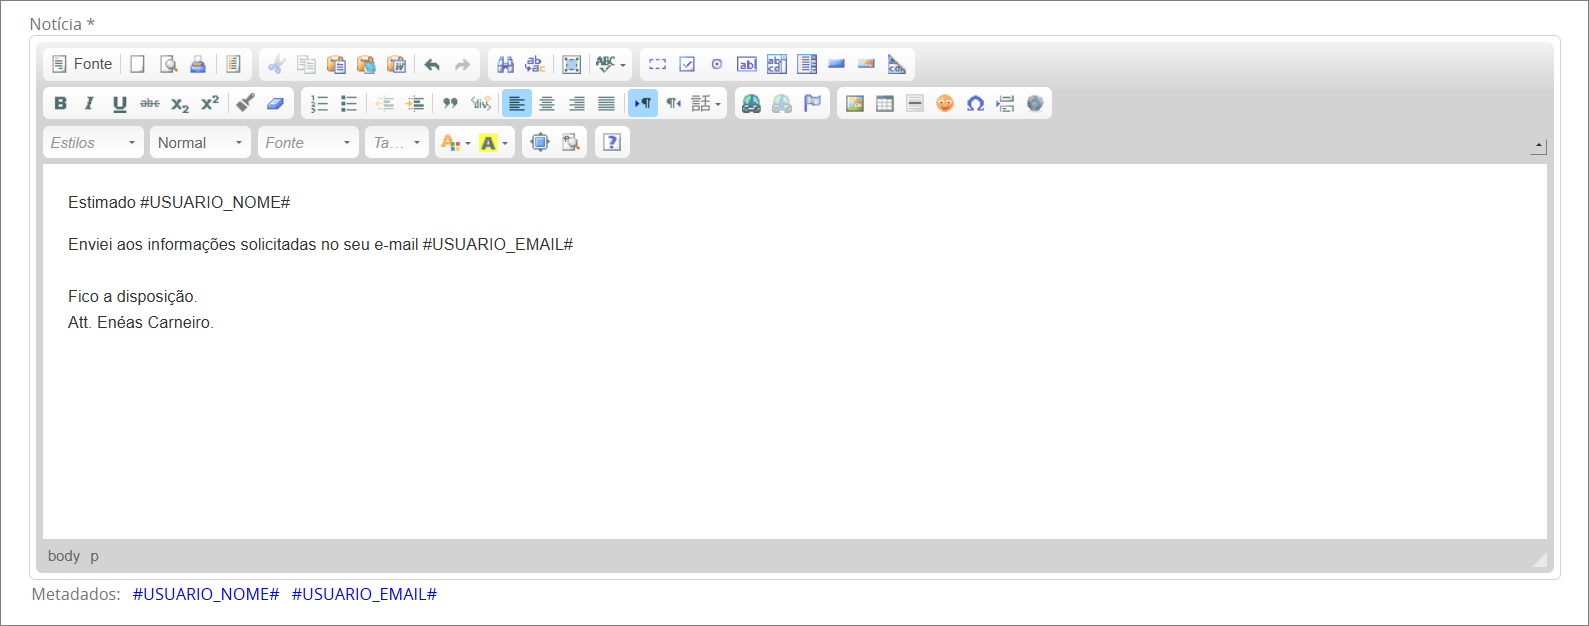Toggle Underline formatting

click(x=120, y=103)
